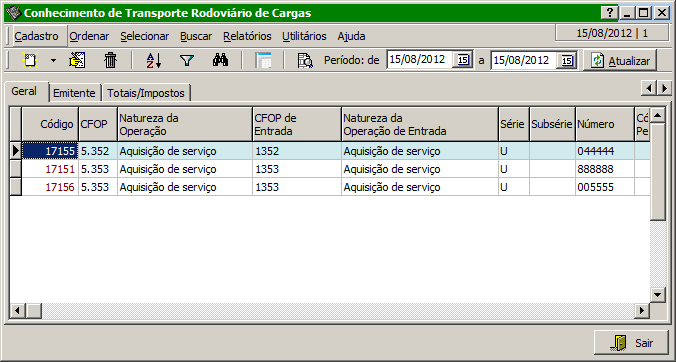Click the tab scroll left arrow

(x=648, y=88)
